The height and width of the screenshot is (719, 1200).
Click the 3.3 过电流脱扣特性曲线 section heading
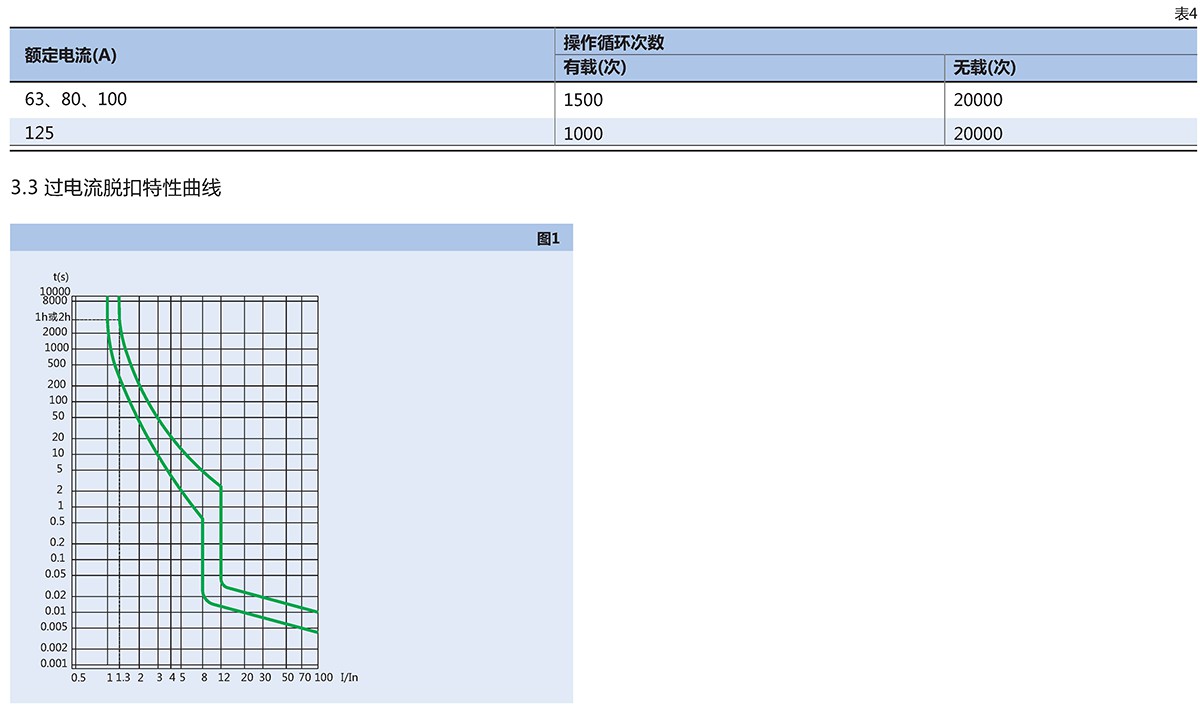115,188
